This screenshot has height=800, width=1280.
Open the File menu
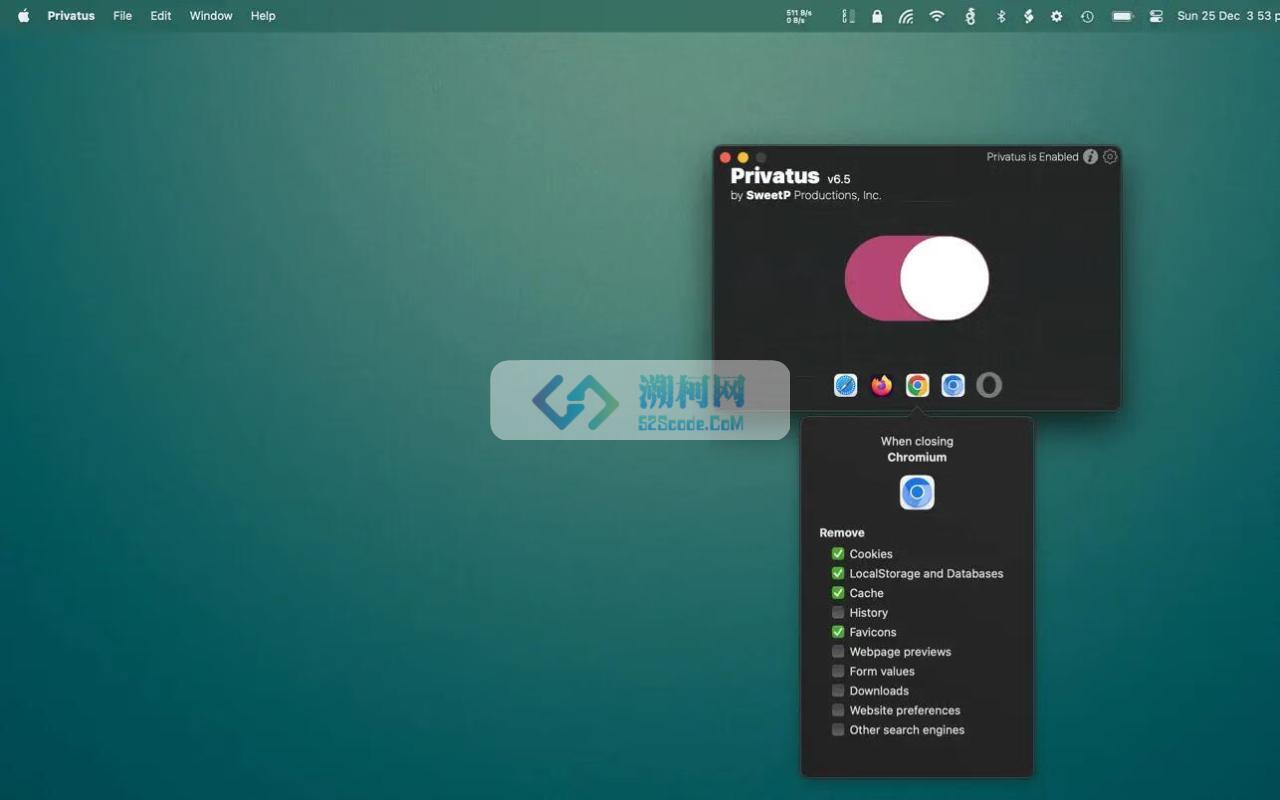pos(123,16)
